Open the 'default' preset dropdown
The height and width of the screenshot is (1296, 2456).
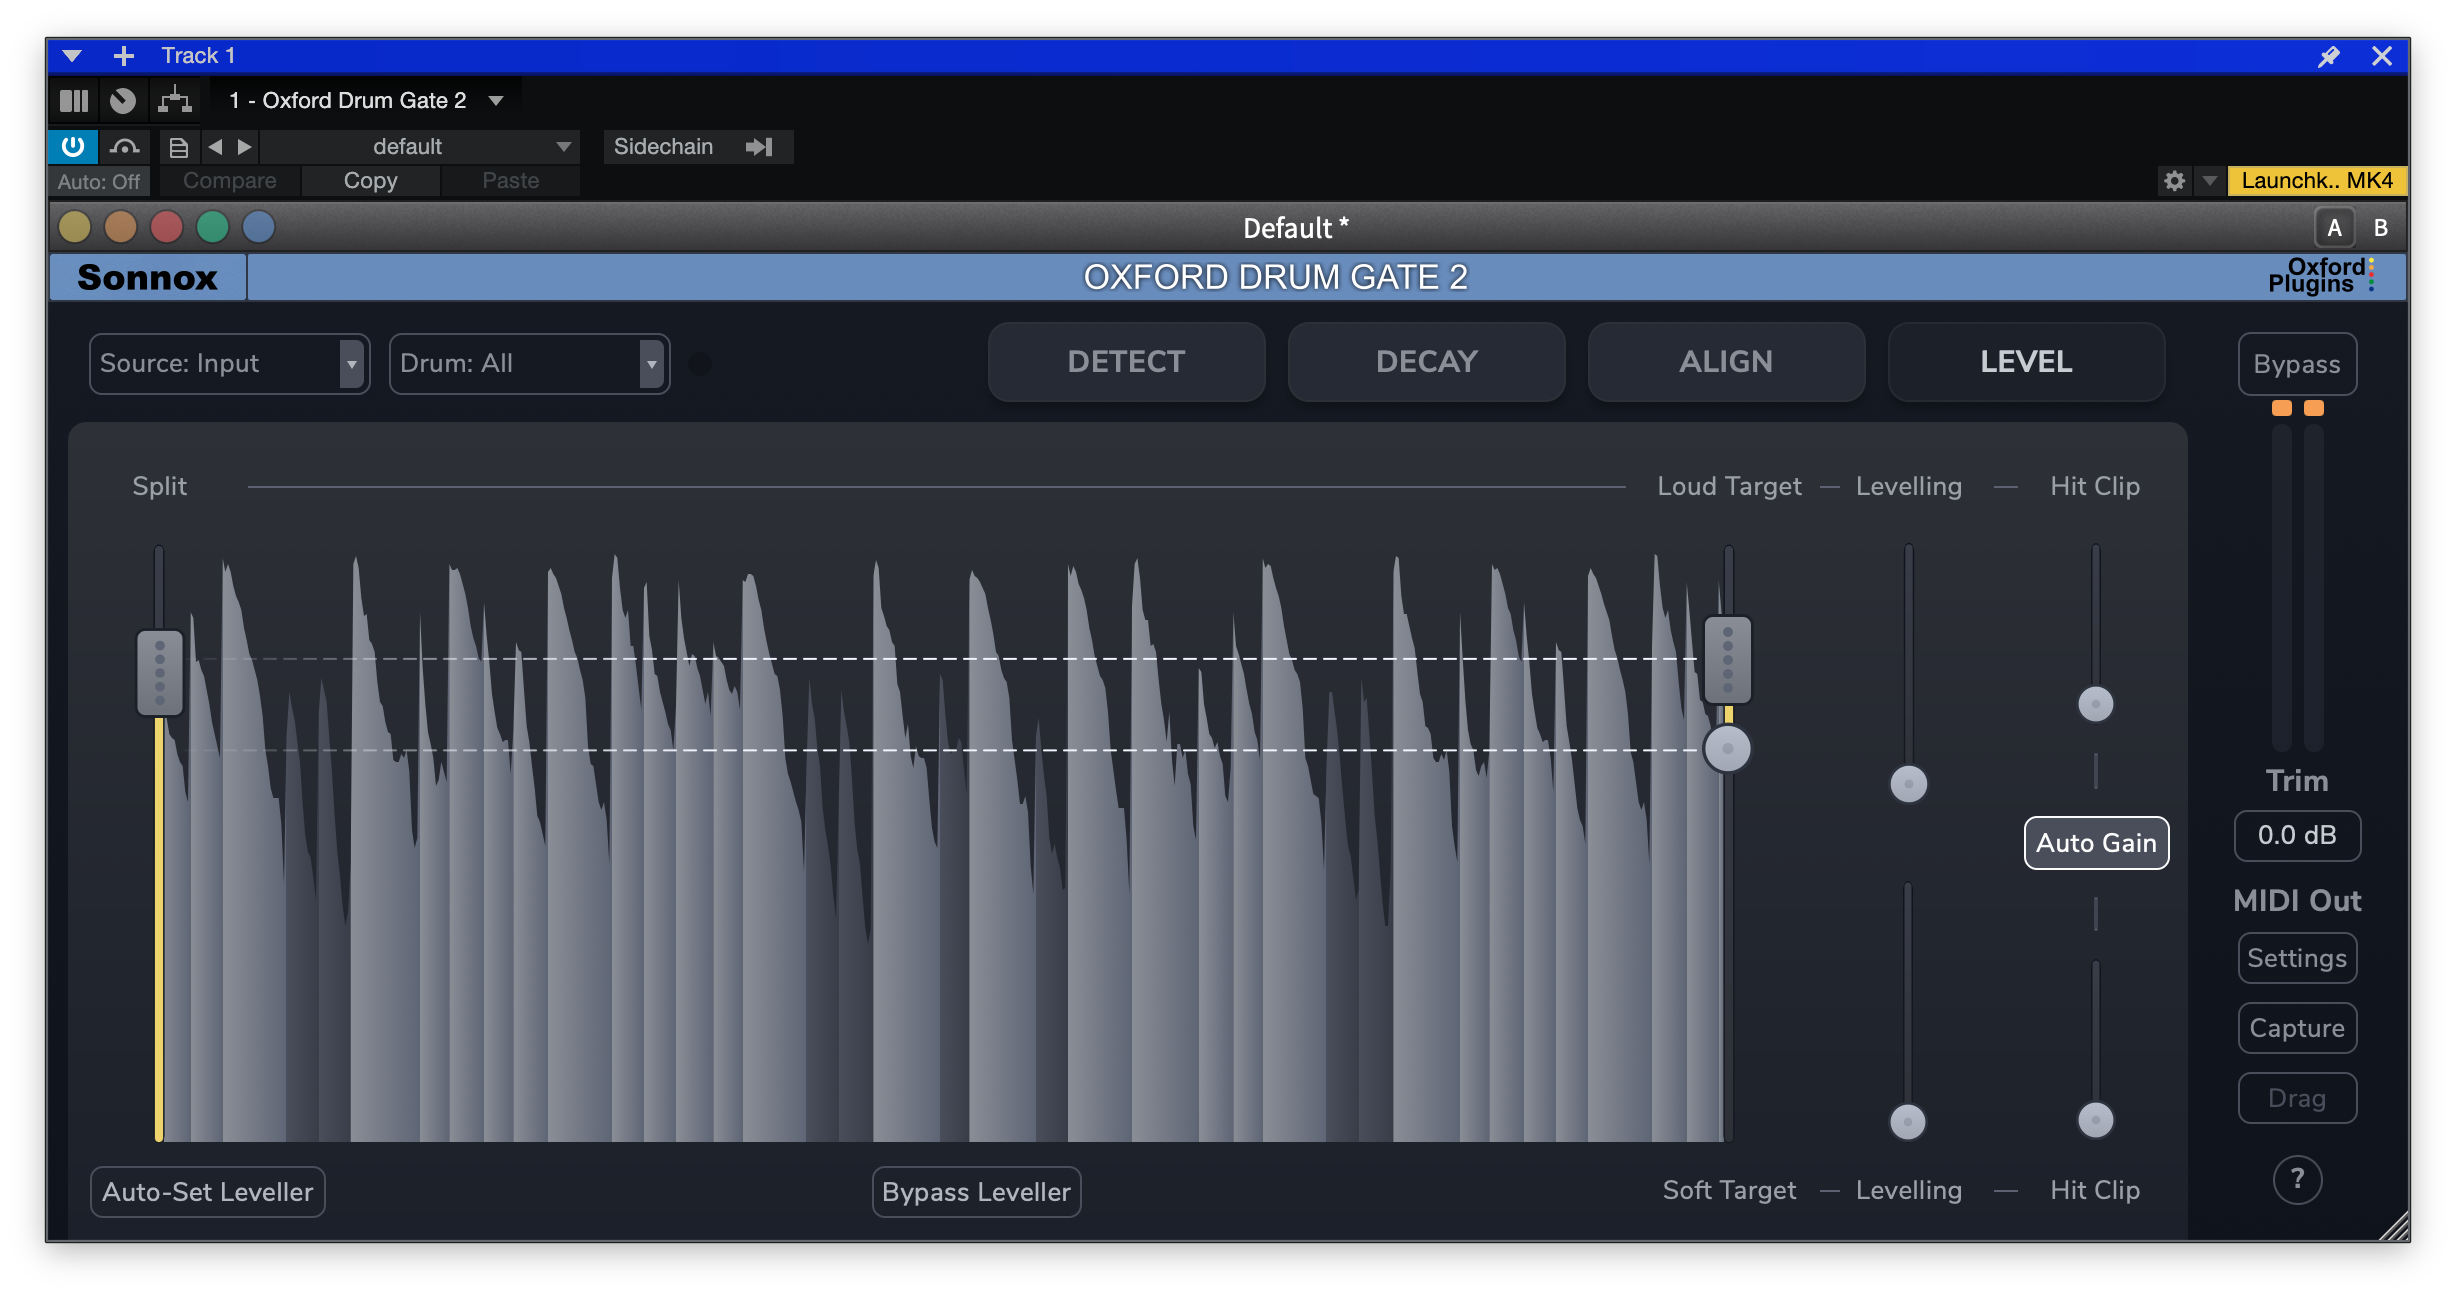pyautogui.click(x=421, y=147)
